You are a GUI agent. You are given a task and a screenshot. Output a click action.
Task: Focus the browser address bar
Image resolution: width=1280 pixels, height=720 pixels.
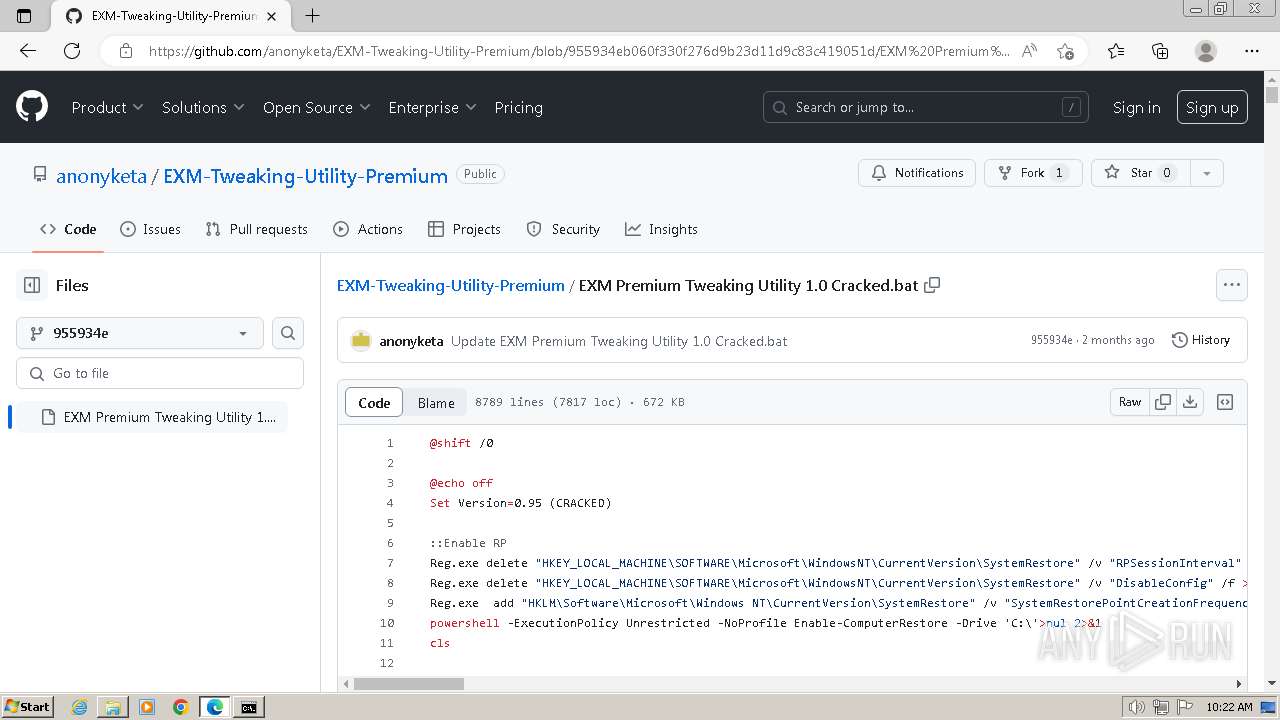point(578,51)
